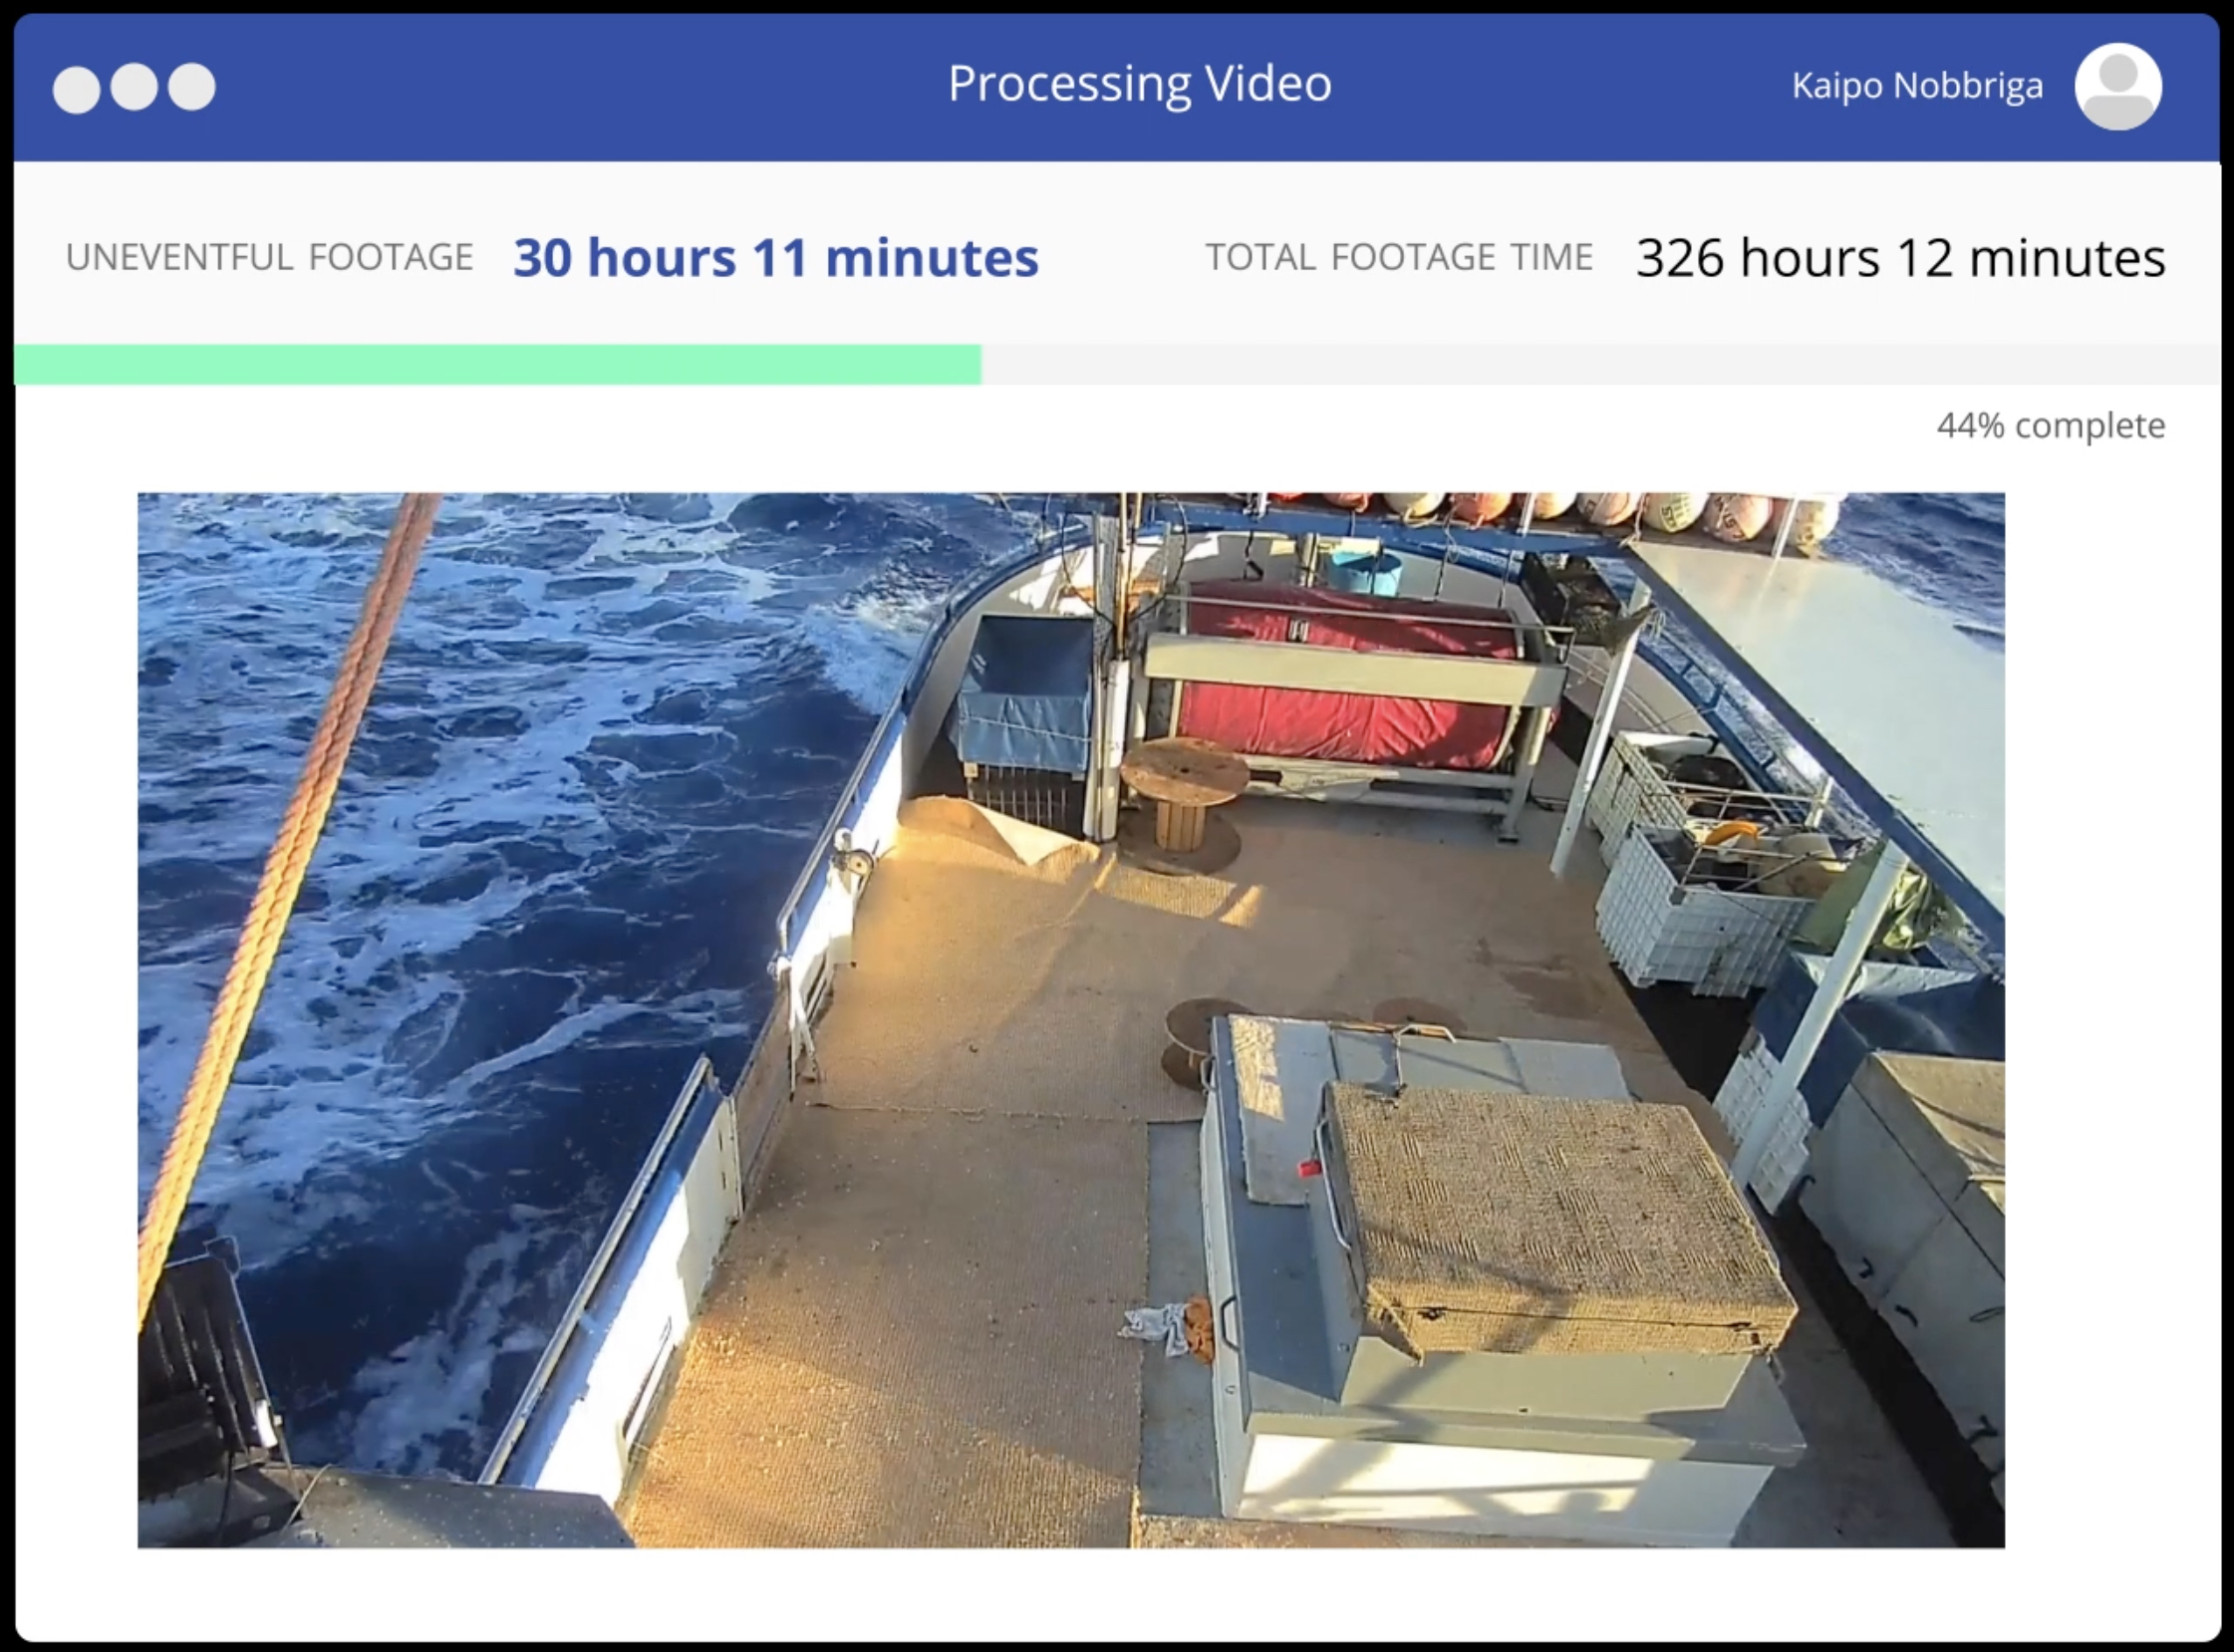Click the "UNEVENTFUL FOOTAGE" label

[x=269, y=258]
